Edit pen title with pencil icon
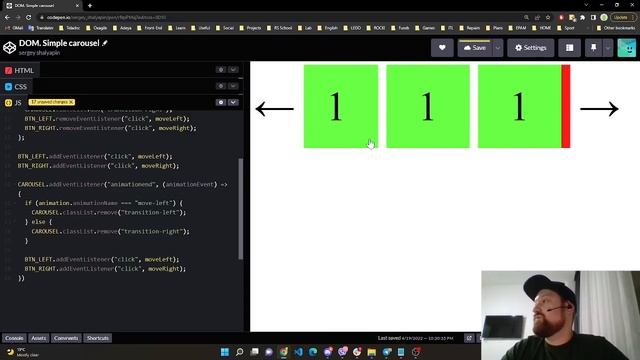Viewport: 640px width, 360px height. (105, 43)
